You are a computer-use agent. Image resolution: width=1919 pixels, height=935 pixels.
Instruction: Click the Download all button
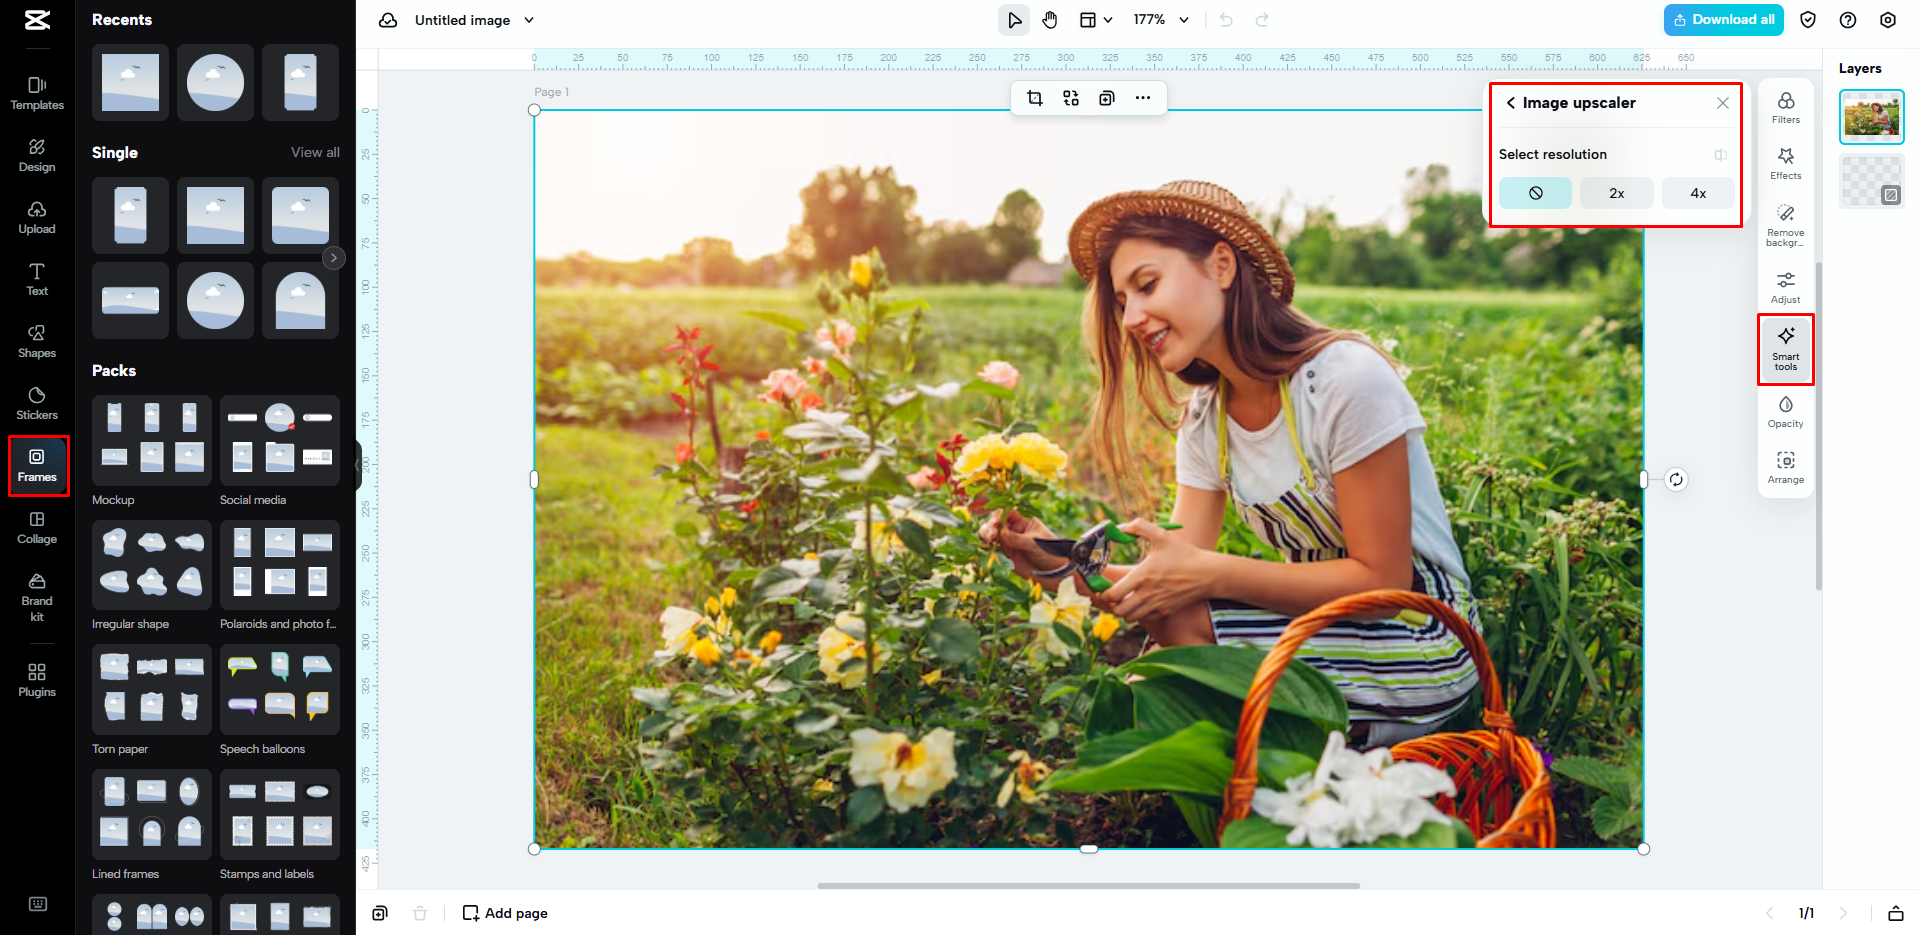(1722, 19)
